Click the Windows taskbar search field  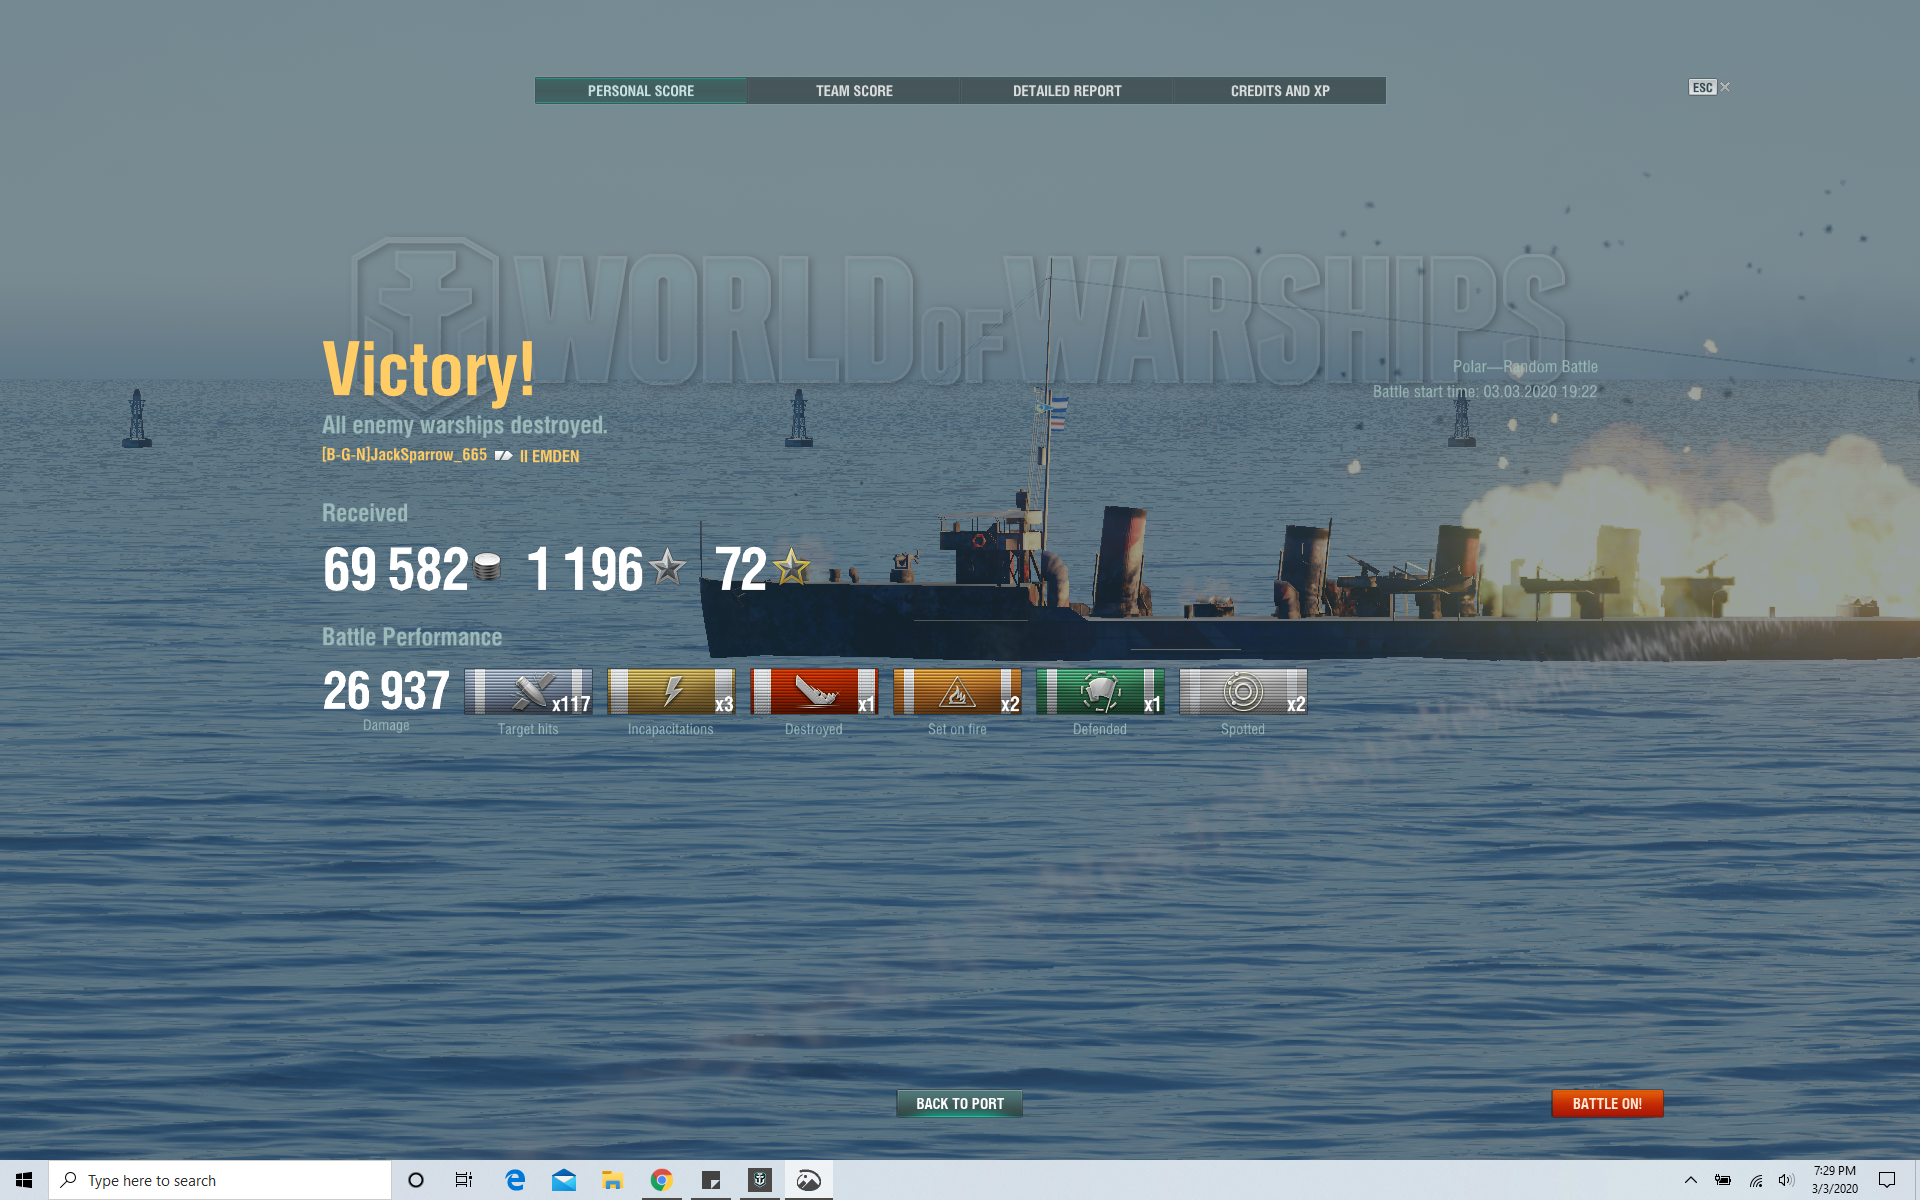pyautogui.click(x=220, y=1180)
